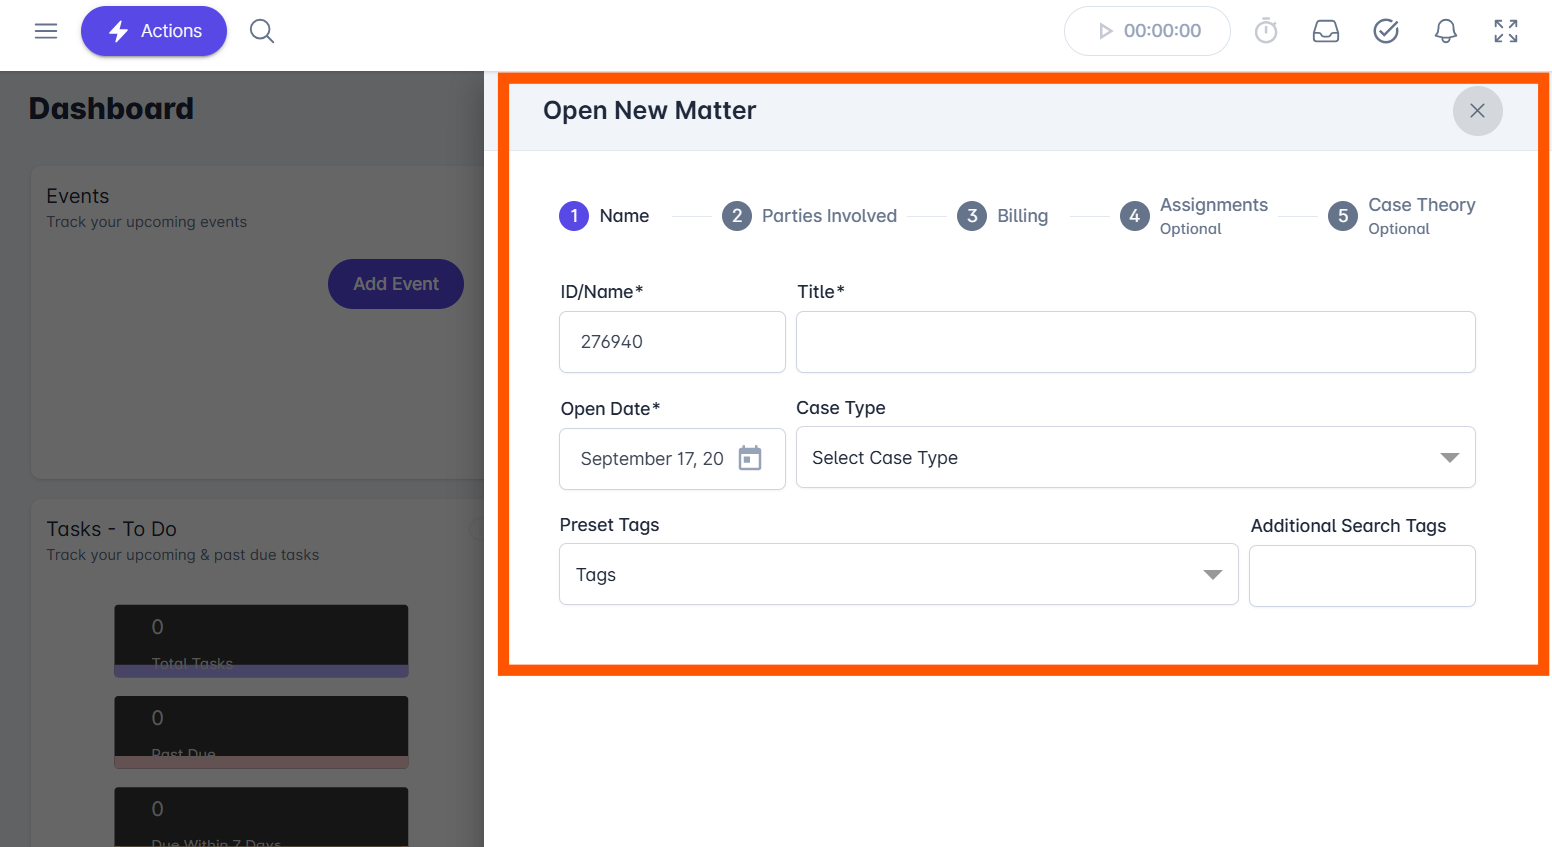Close the Open New Matter panel

(x=1477, y=111)
